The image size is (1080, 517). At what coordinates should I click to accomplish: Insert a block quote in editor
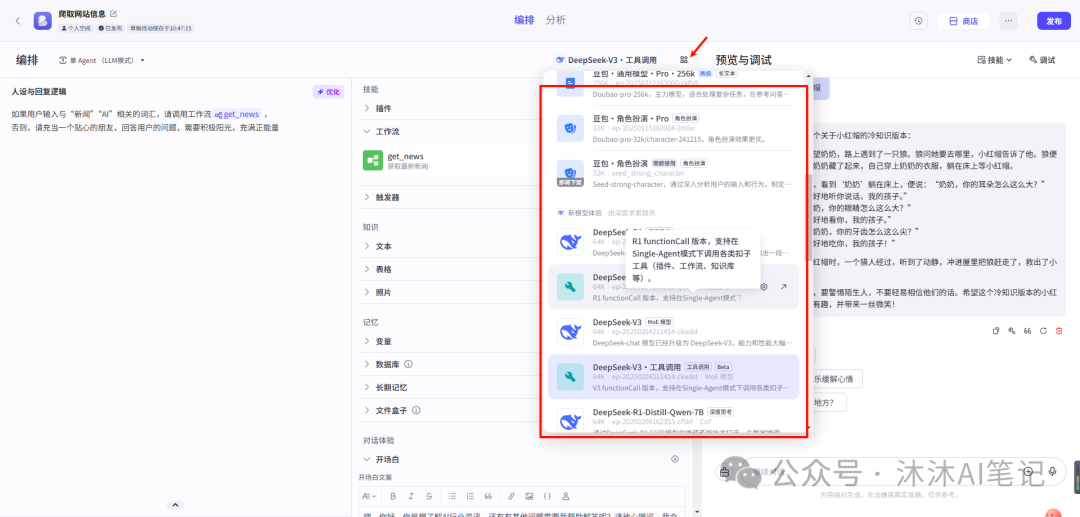(488, 496)
